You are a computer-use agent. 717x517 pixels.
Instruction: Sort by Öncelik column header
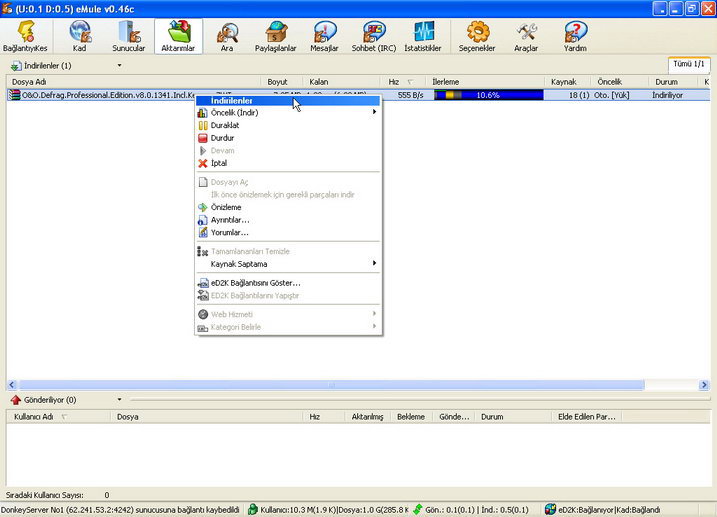620,82
